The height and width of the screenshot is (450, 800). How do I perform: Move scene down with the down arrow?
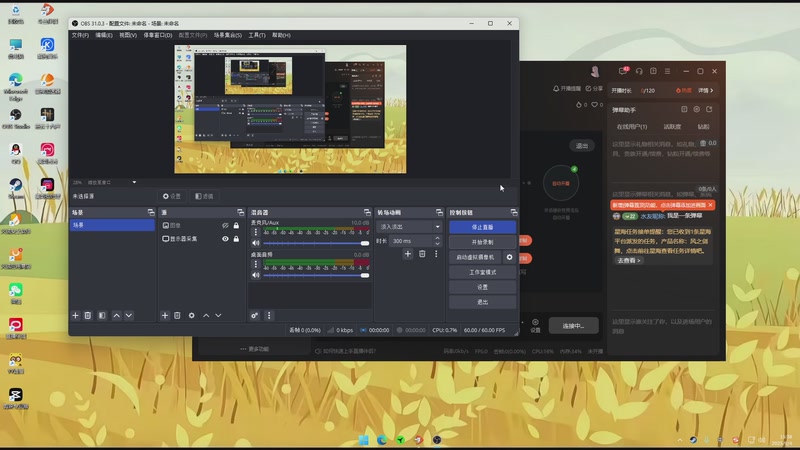coord(129,316)
